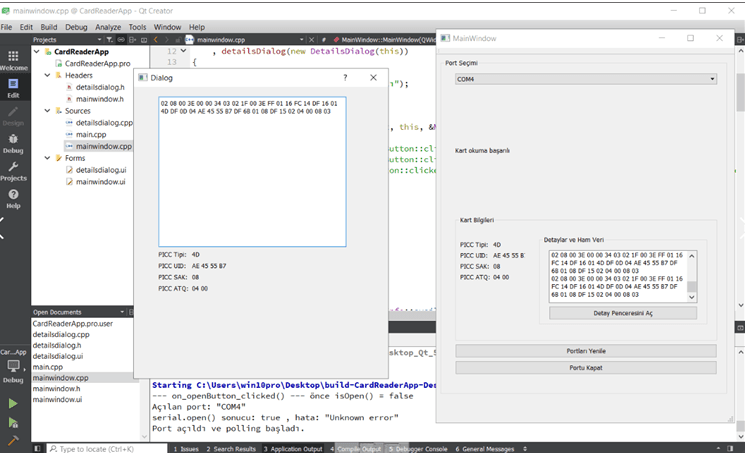The height and width of the screenshot is (454, 745).
Task: Switch to Debug mode in sidebar
Action: click(13, 143)
